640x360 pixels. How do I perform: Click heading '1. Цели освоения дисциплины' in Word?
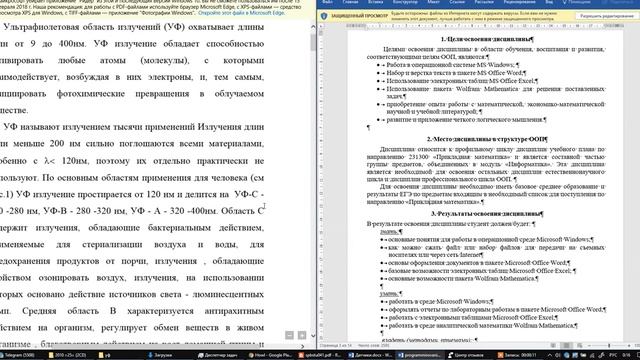[487, 39]
